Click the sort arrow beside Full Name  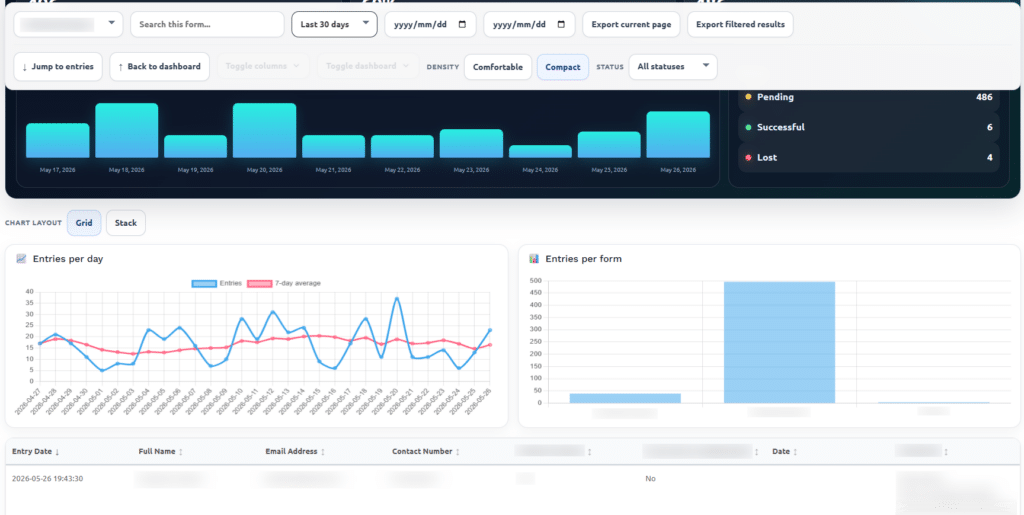pos(180,452)
